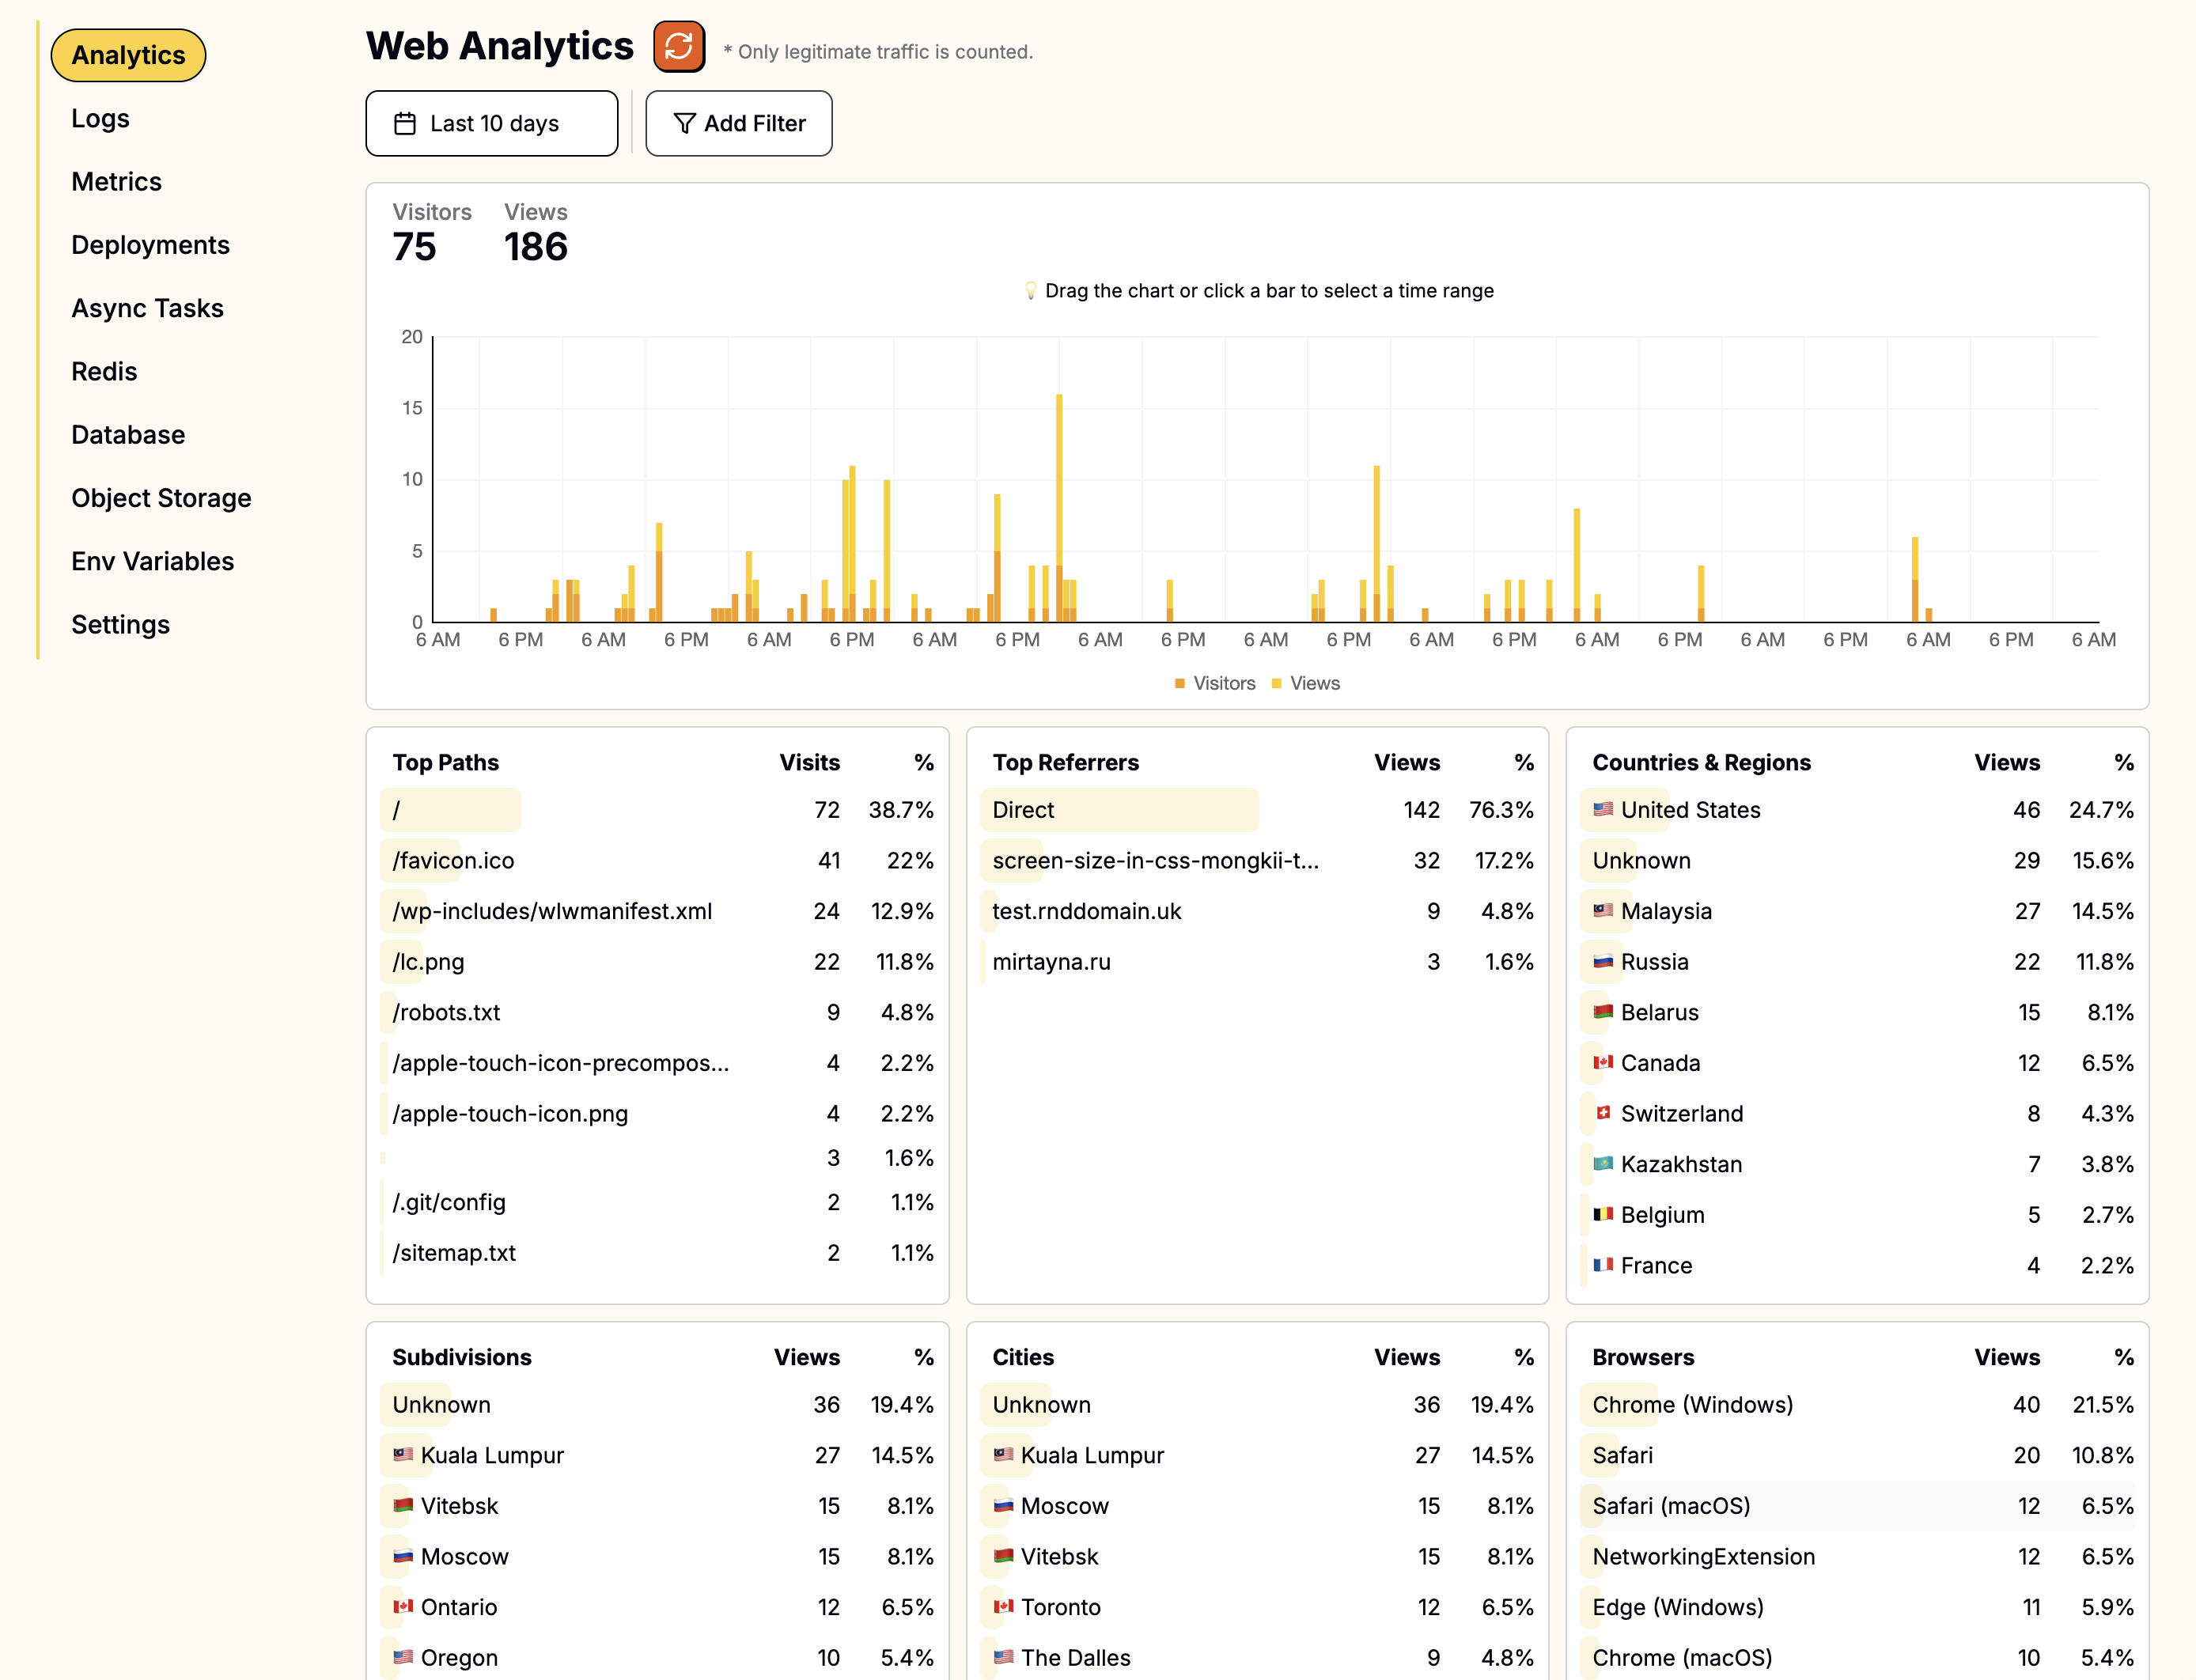Viewport: 2196px width, 1680px height.
Task: Filter by /favicon.ico path row
Action: (658, 860)
